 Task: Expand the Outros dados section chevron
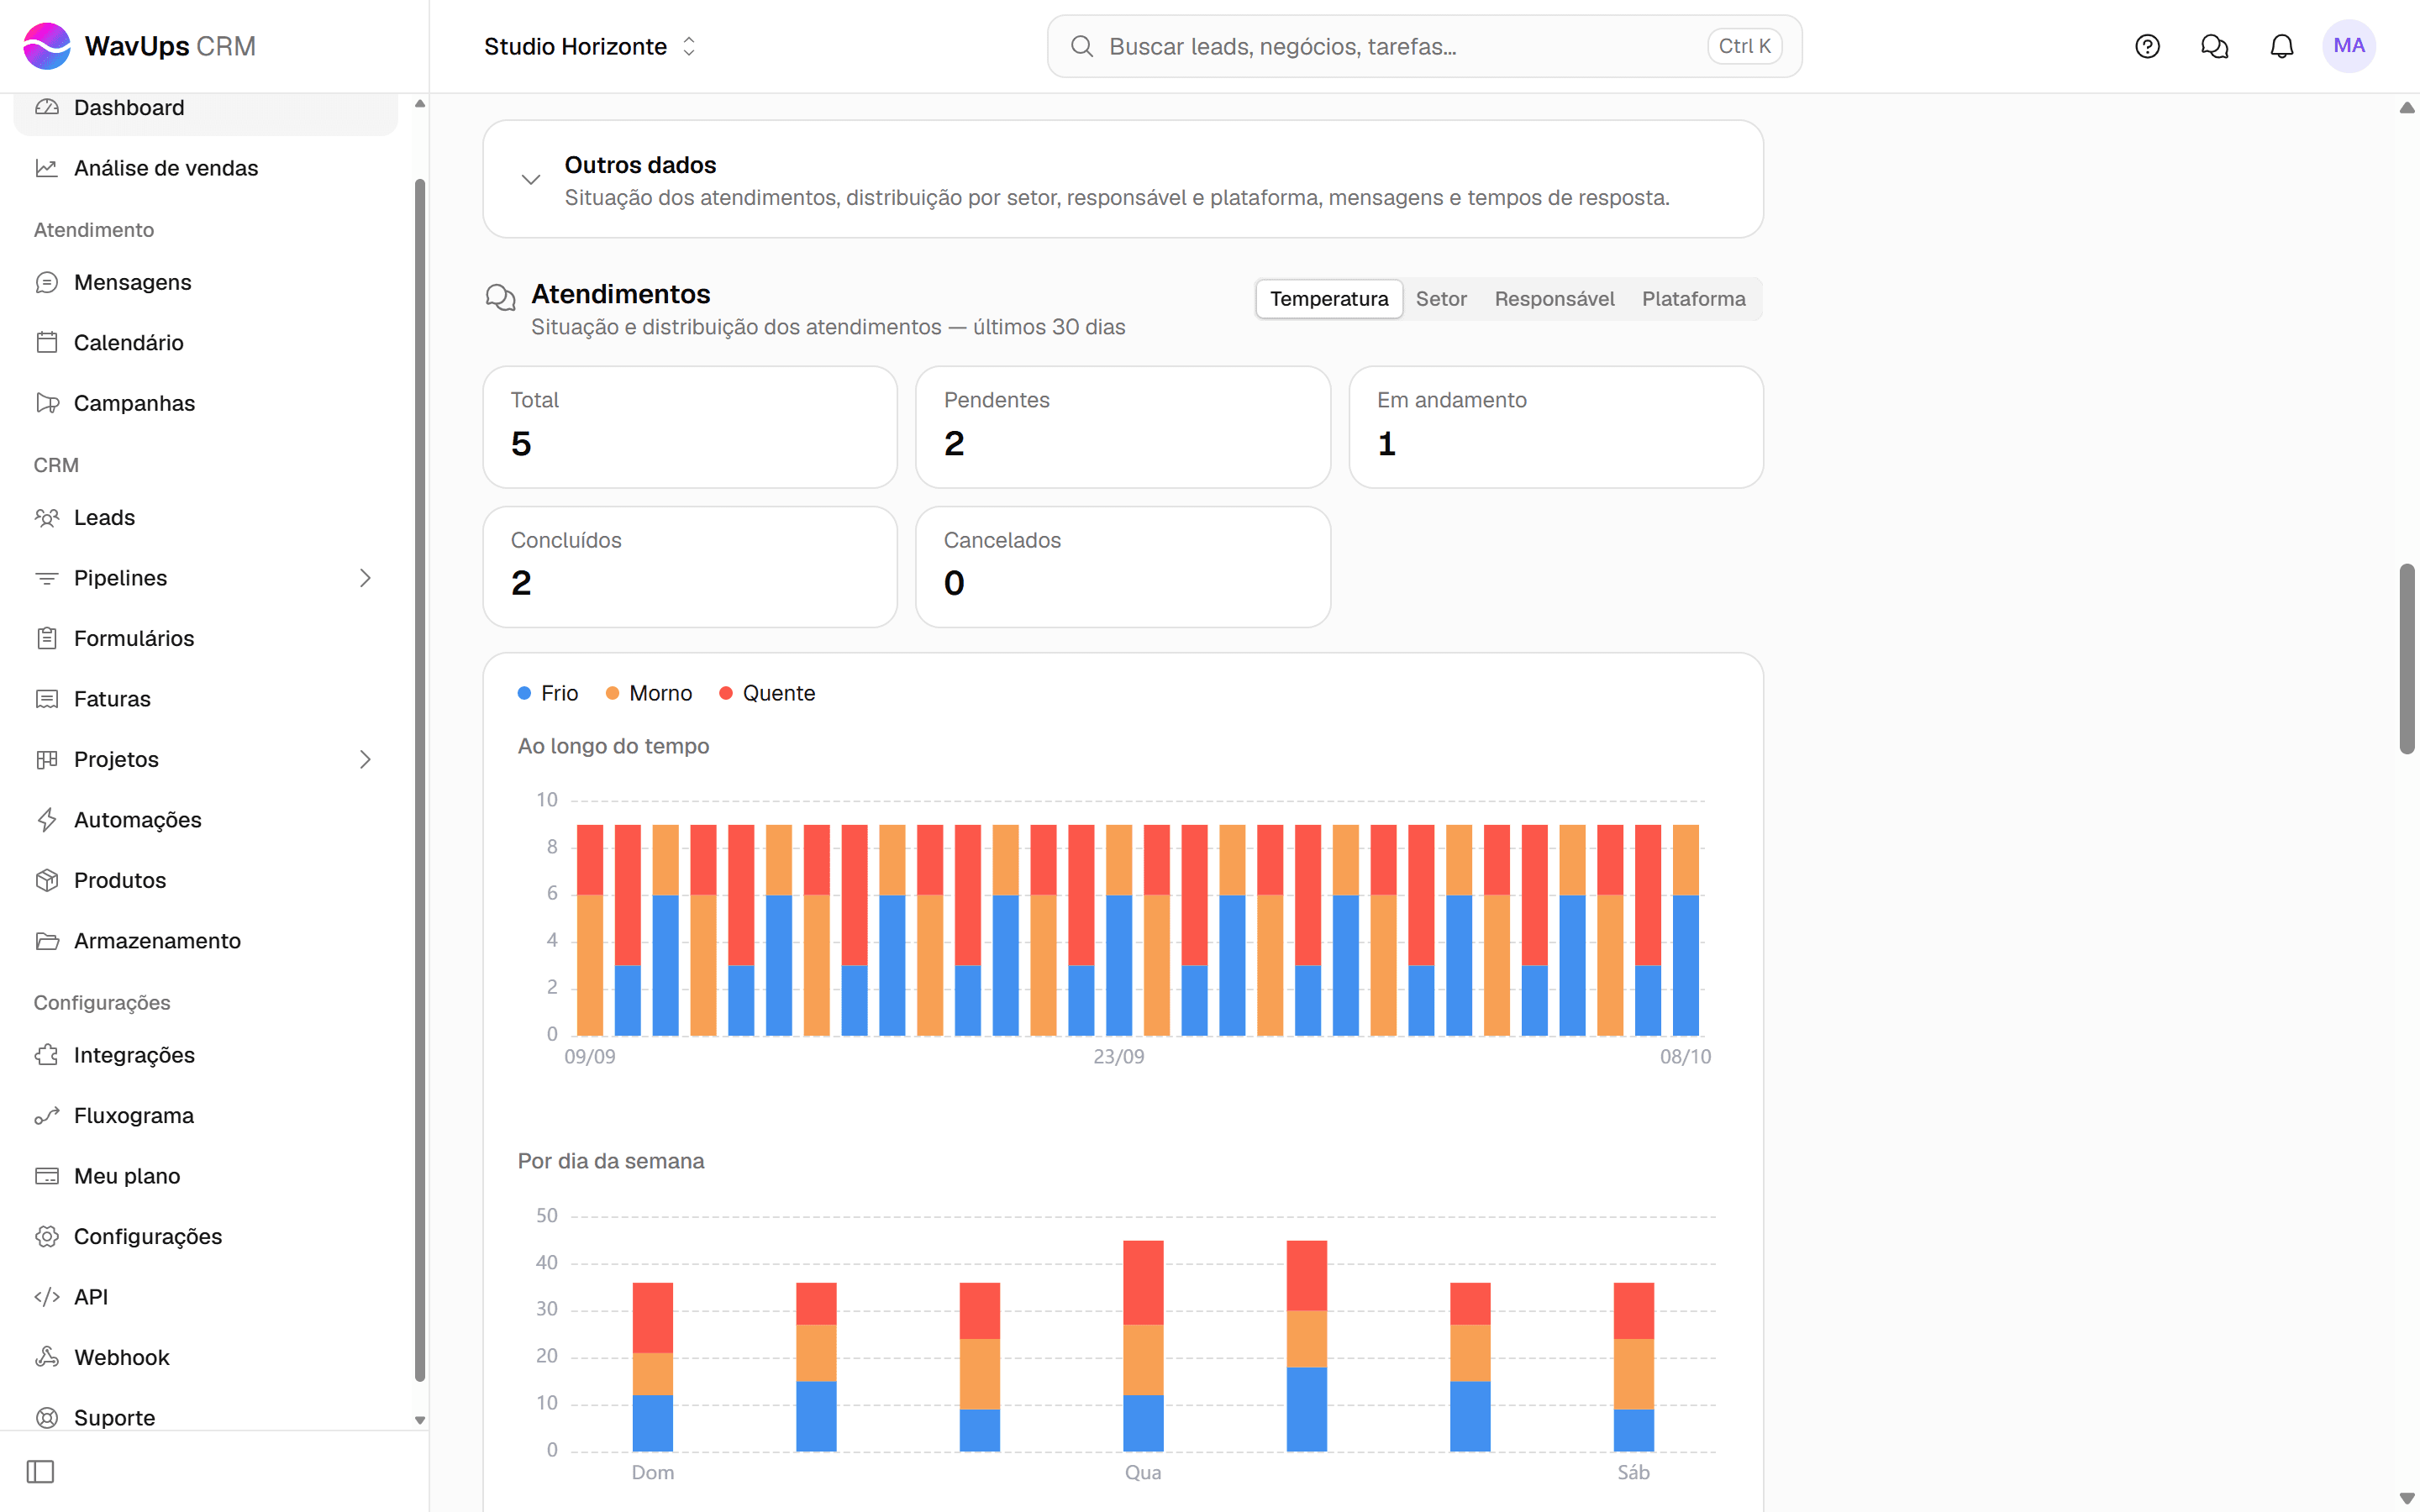pos(531,180)
